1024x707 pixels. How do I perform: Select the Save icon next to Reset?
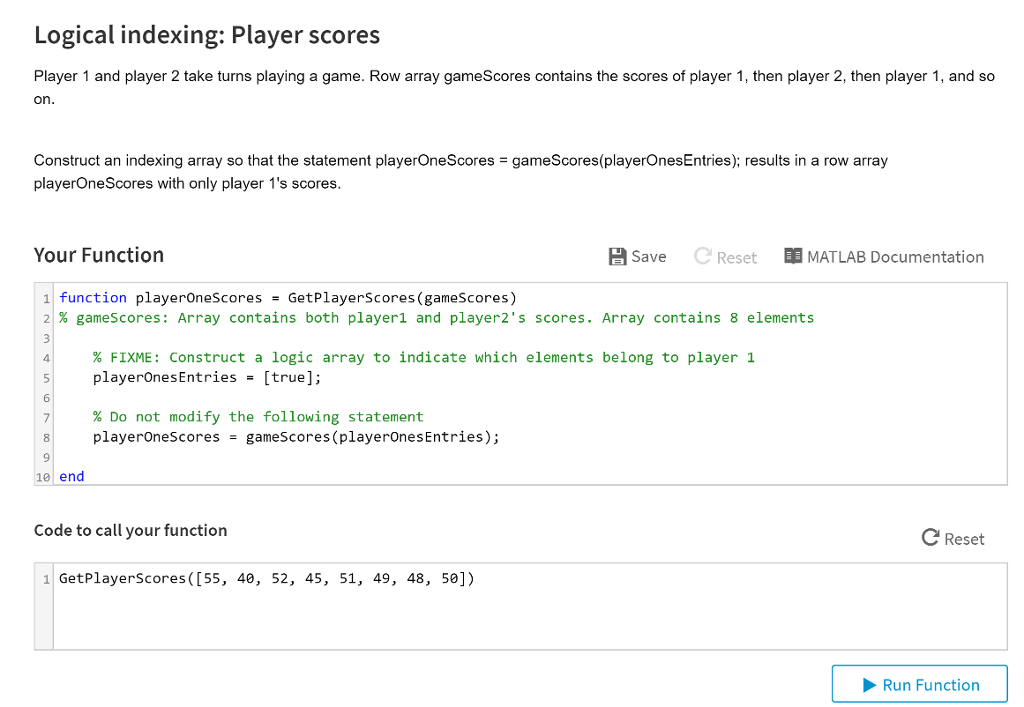[617, 257]
